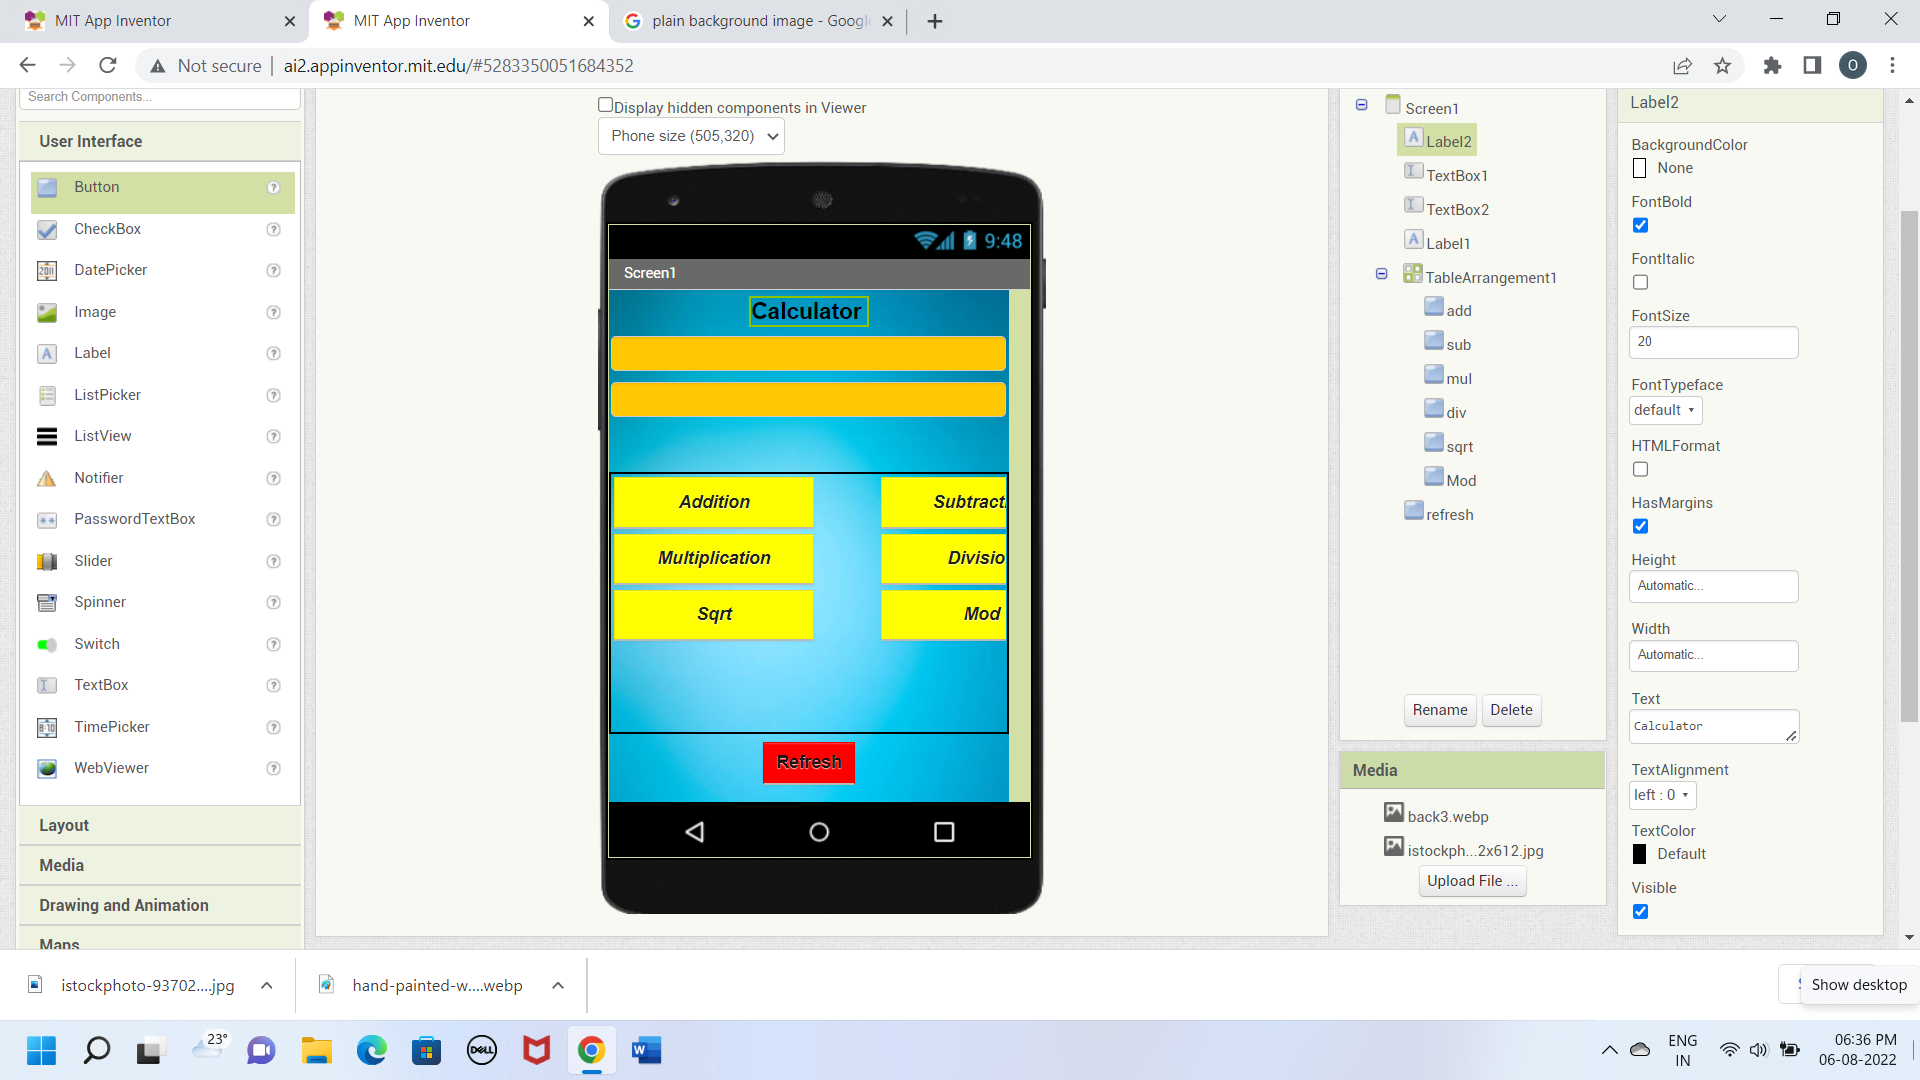Open the BackgroundColor None swatch
1920x1080 pixels.
tap(1639, 168)
